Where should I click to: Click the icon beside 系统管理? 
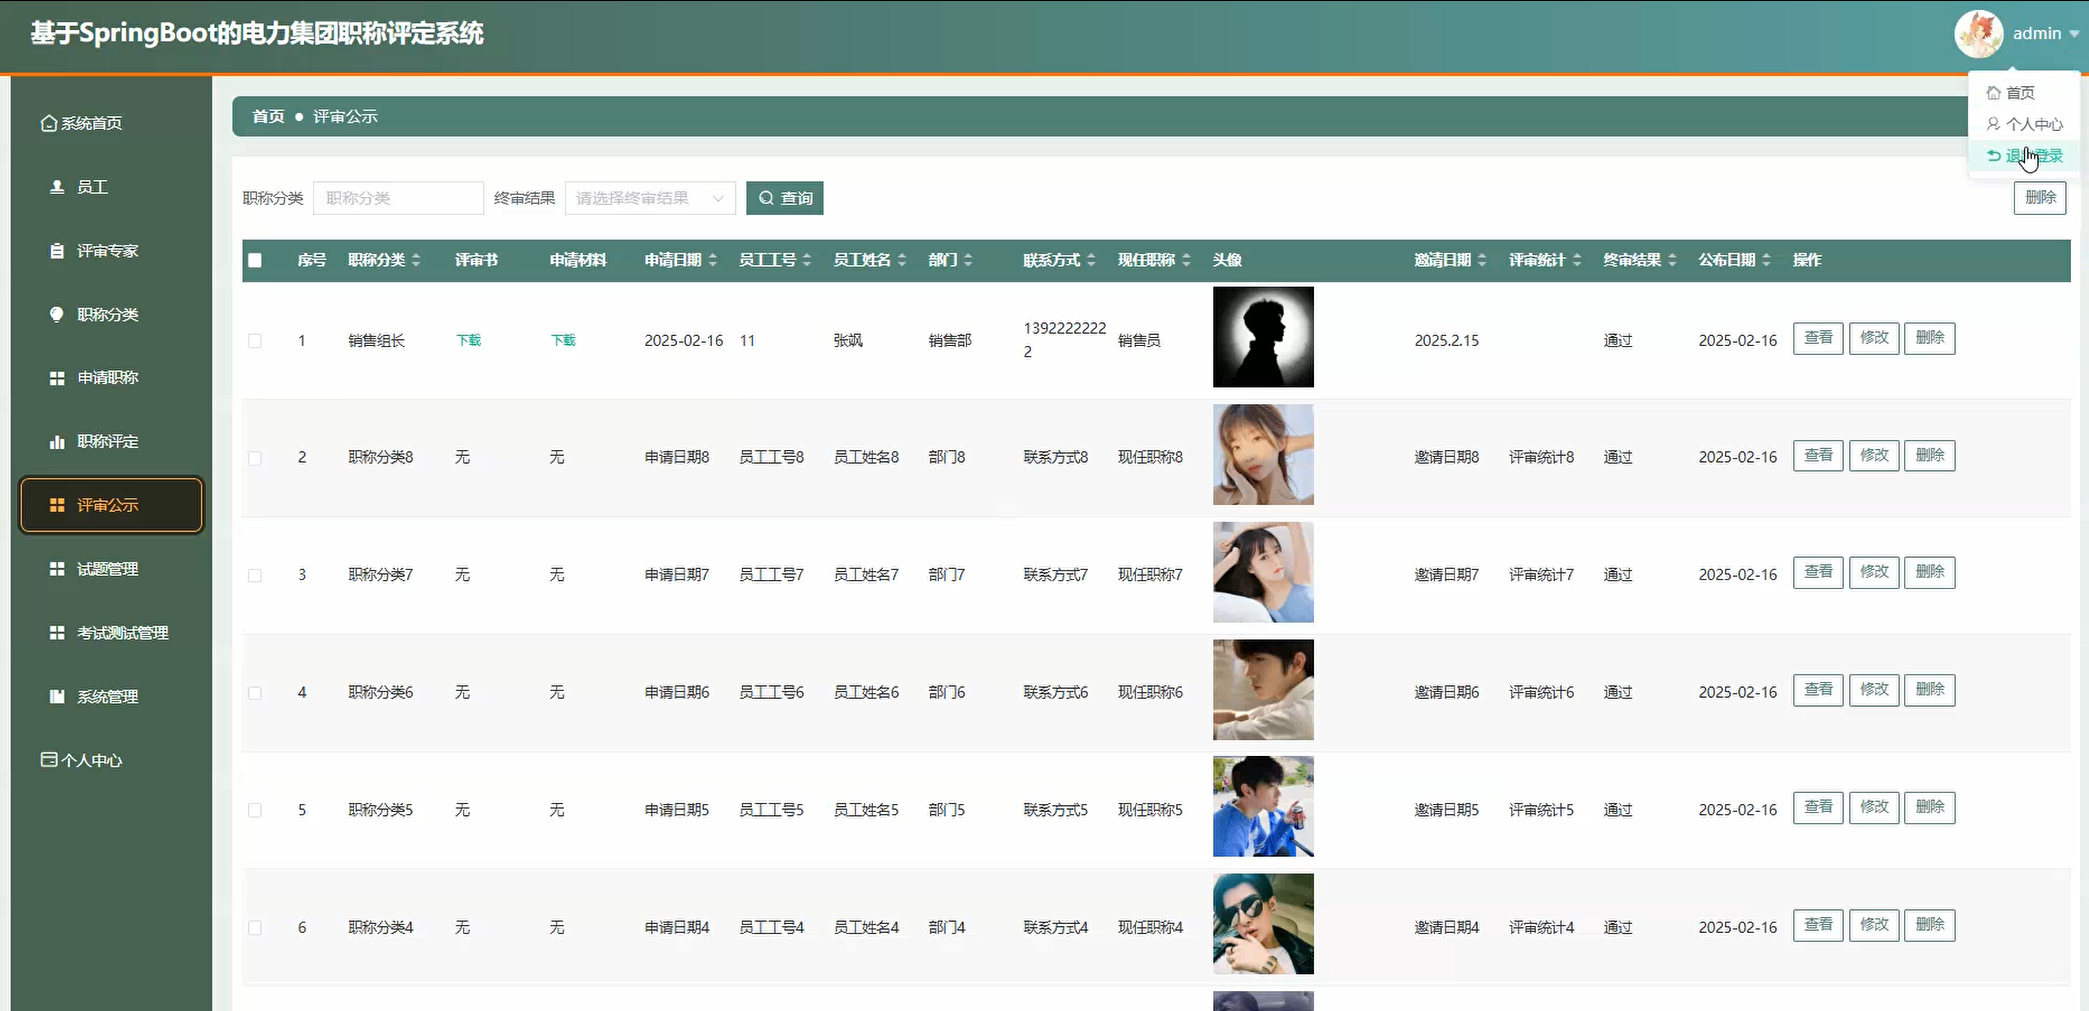[x=57, y=697]
